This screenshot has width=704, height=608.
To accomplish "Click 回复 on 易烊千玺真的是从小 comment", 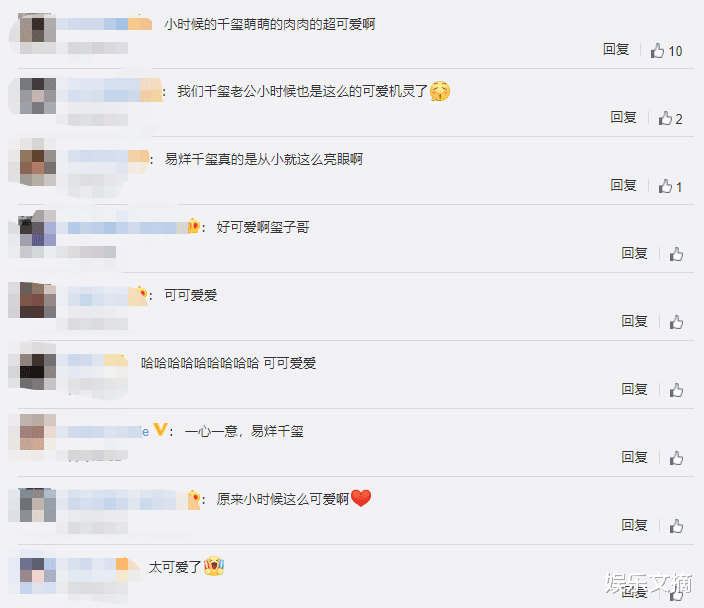I will pyautogui.click(x=623, y=185).
